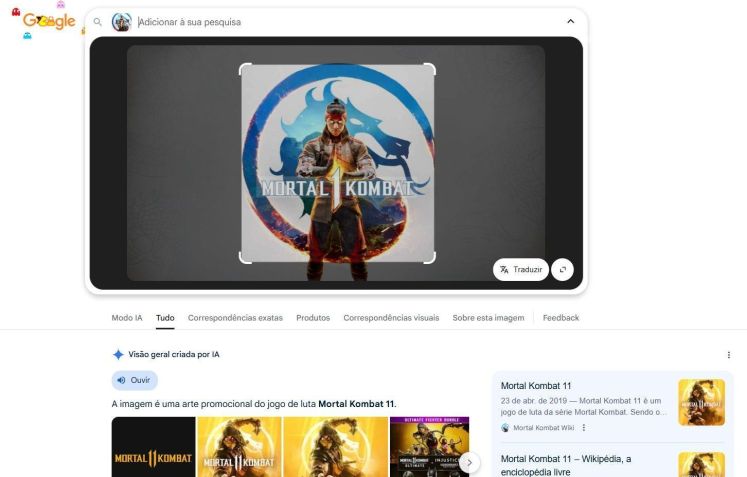Open the Google logo homepage link
This screenshot has height=477, width=747.
pyautogui.click(x=49, y=21)
